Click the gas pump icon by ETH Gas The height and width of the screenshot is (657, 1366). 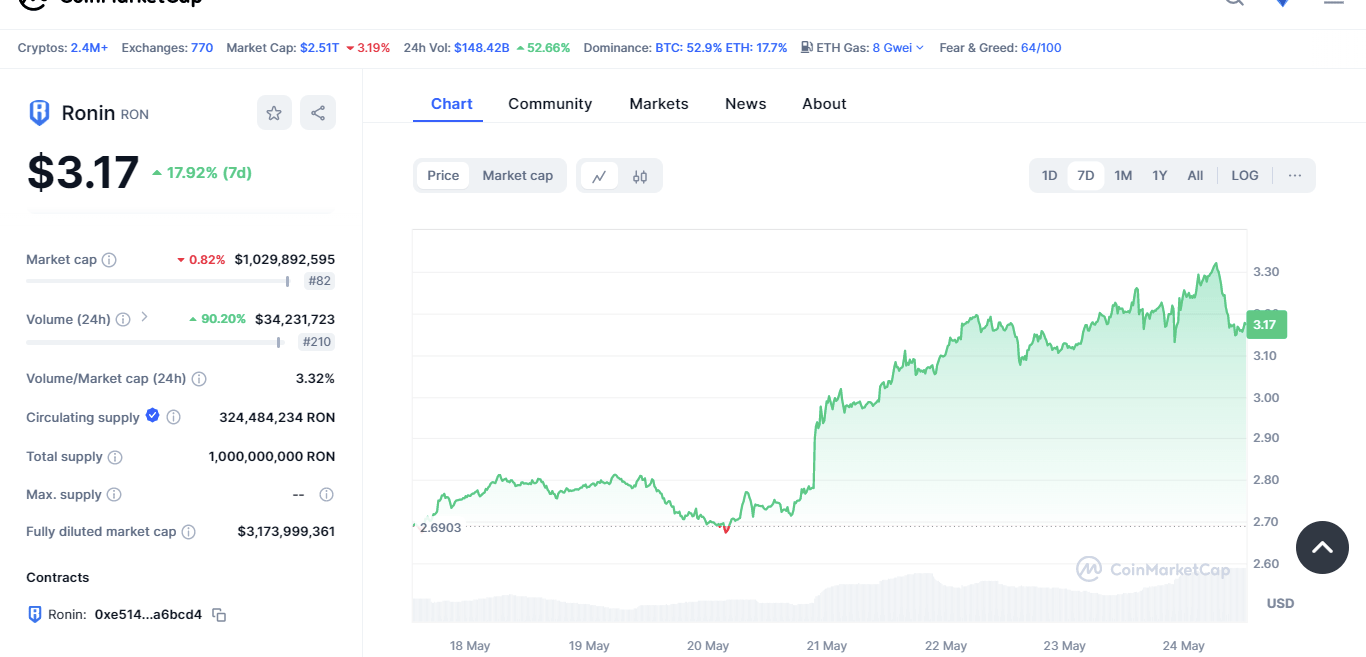click(x=807, y=47)
